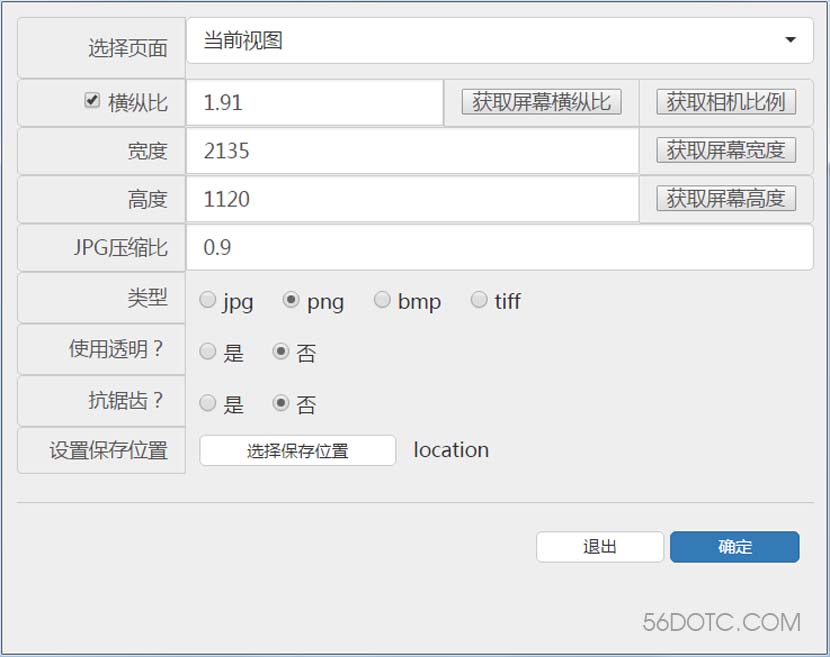The image size is (830, 657).
Task: Click the 退出 button to exit
Action: tap(600, 547)
